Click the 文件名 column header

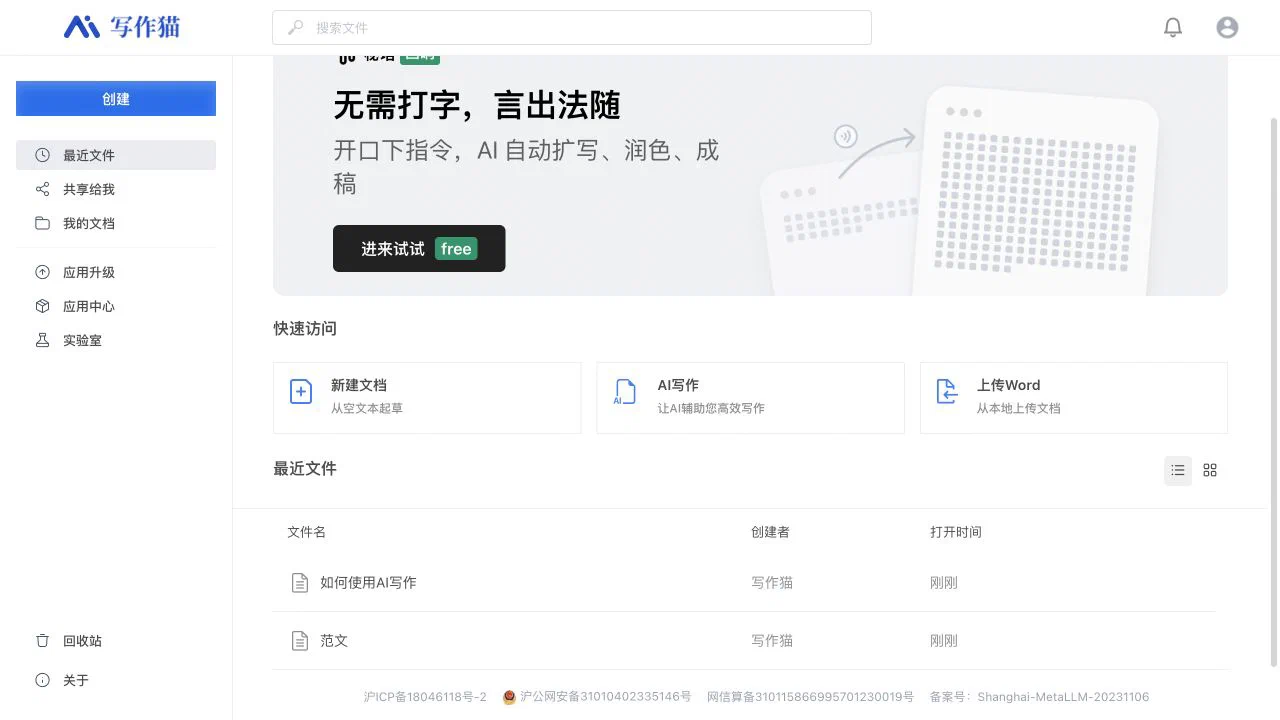click(x=306, y=532)
